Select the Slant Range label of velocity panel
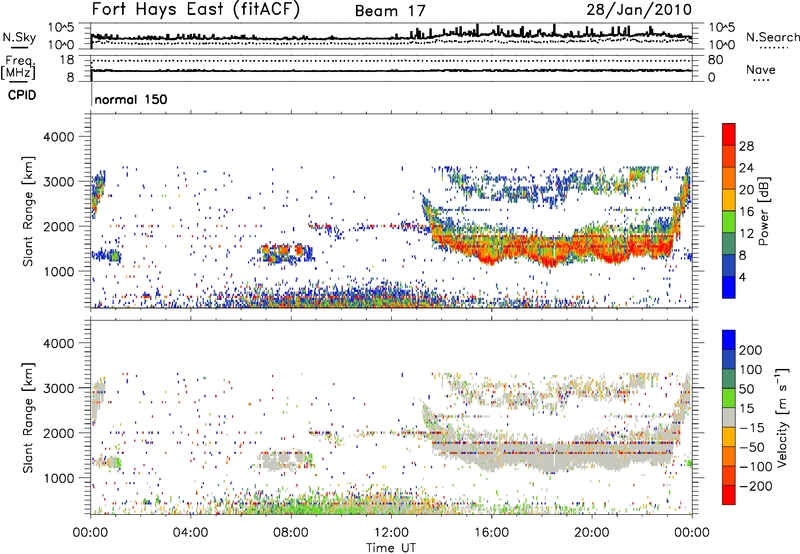Image resolution: width=800 pixels, height=554 pixels. (28, 418)
